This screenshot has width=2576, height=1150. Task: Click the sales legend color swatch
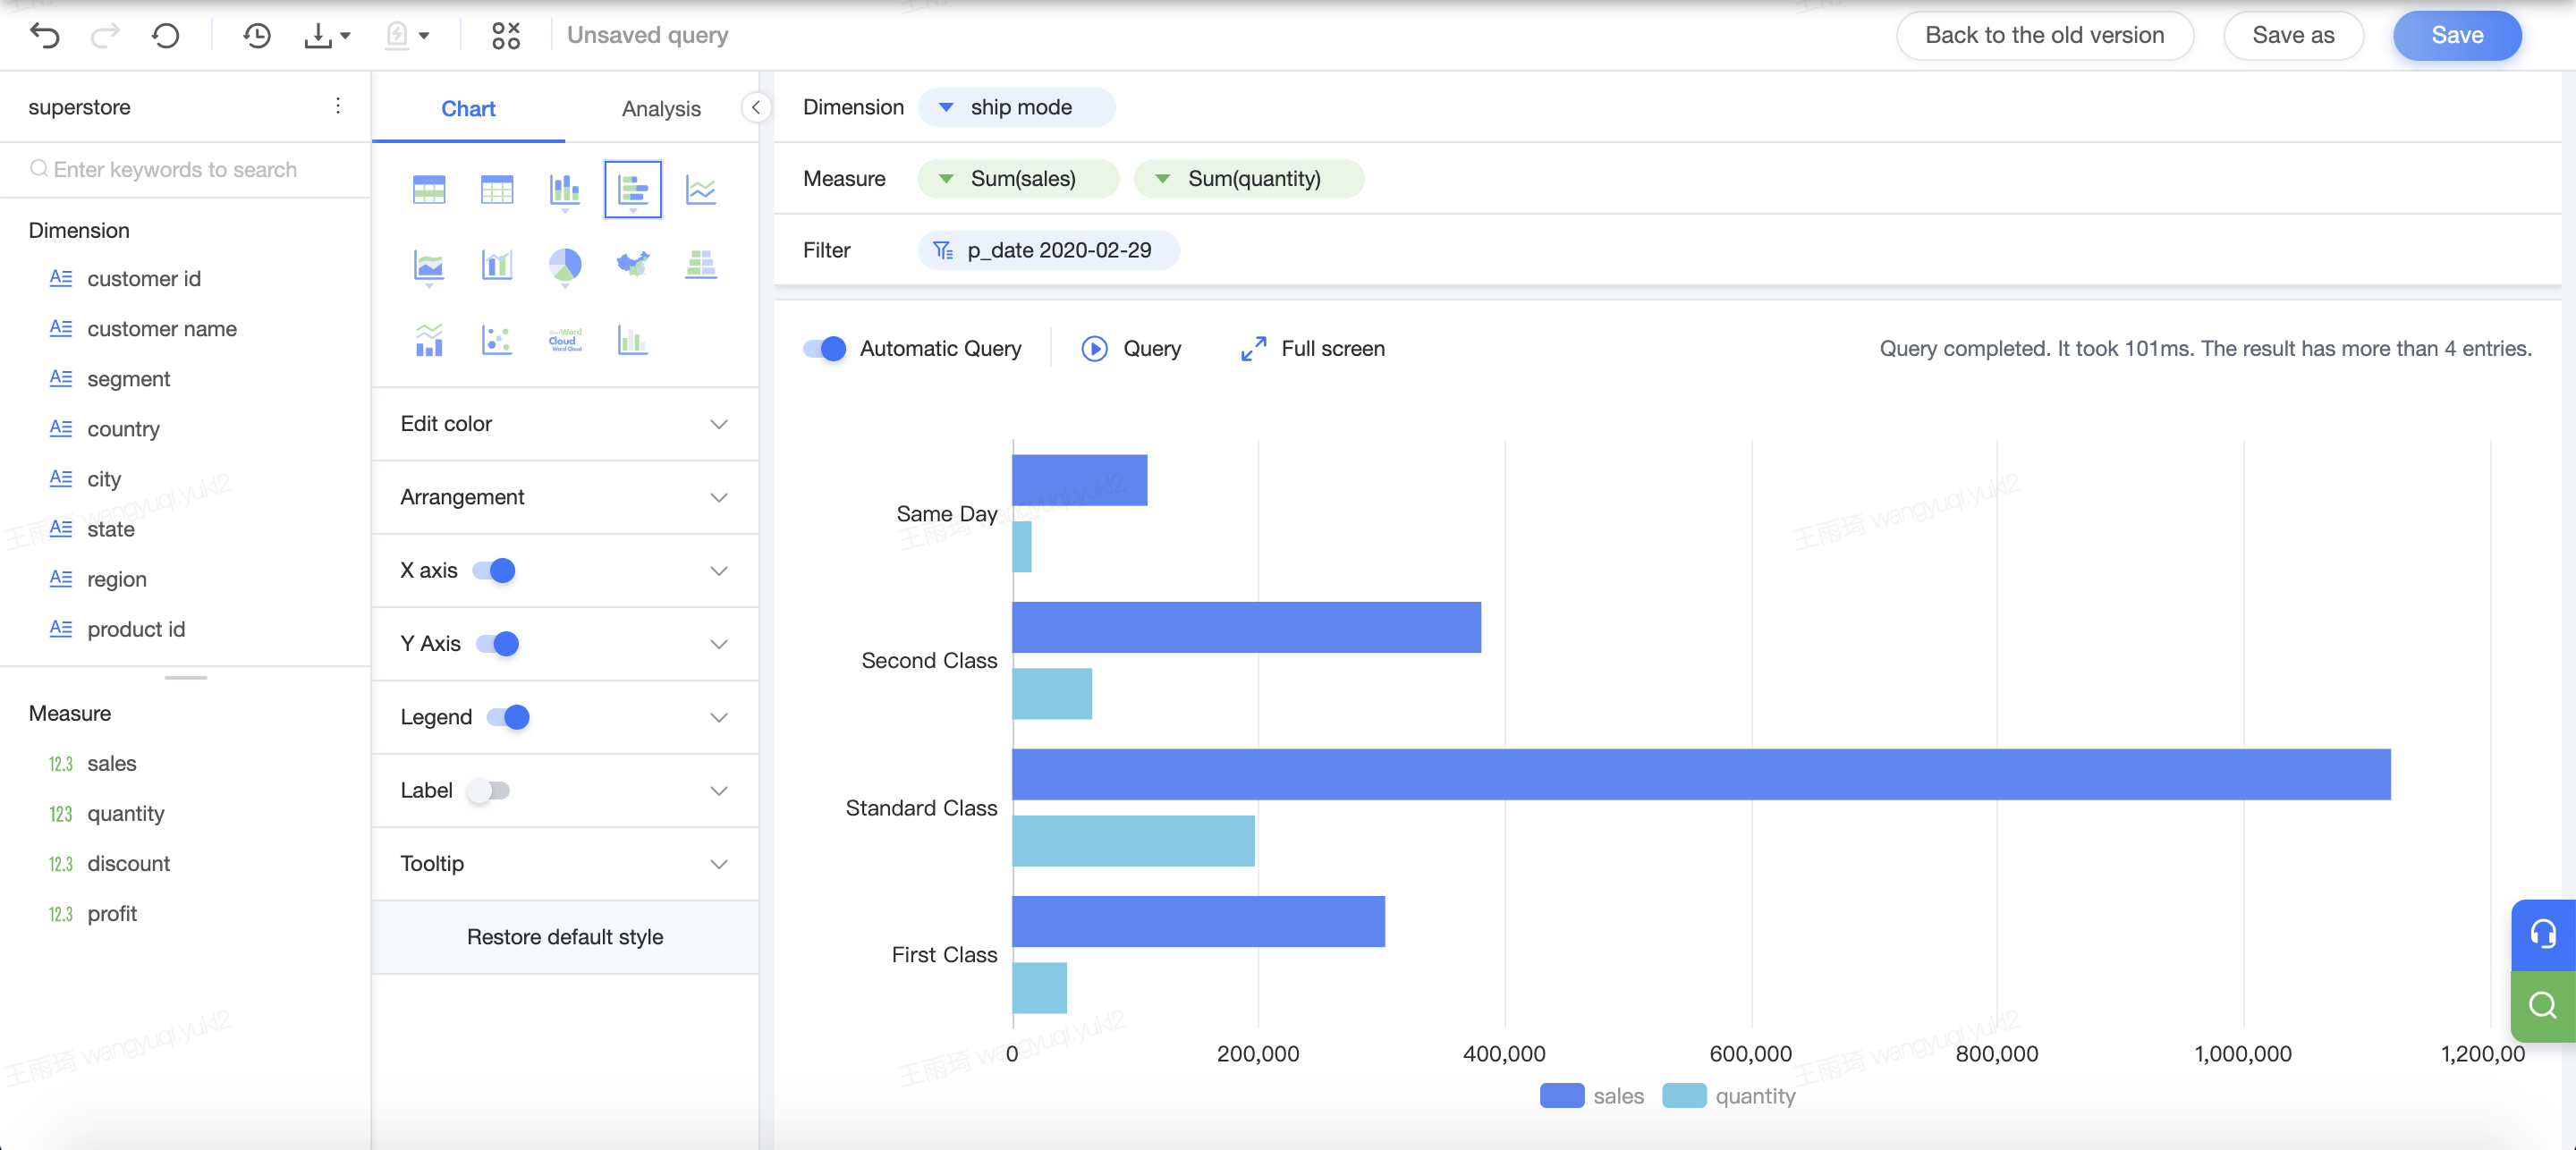coord(1562,1096)
